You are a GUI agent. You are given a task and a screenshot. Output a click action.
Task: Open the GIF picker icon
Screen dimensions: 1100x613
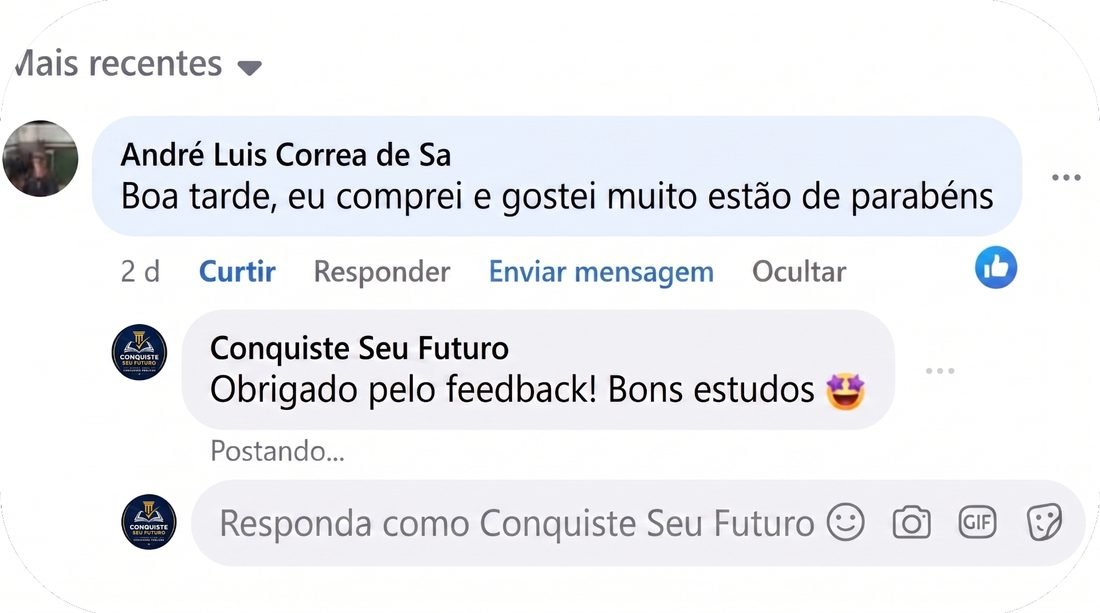(977, 522)
